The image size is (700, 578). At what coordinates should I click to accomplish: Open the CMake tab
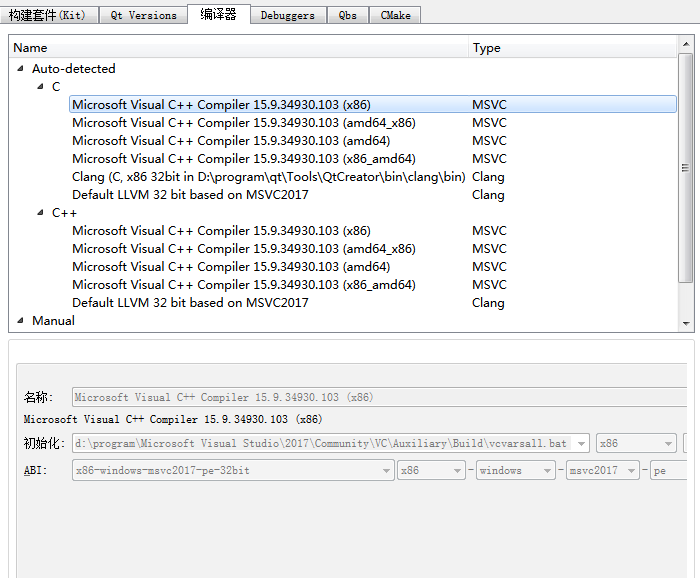tap(395, 15)
